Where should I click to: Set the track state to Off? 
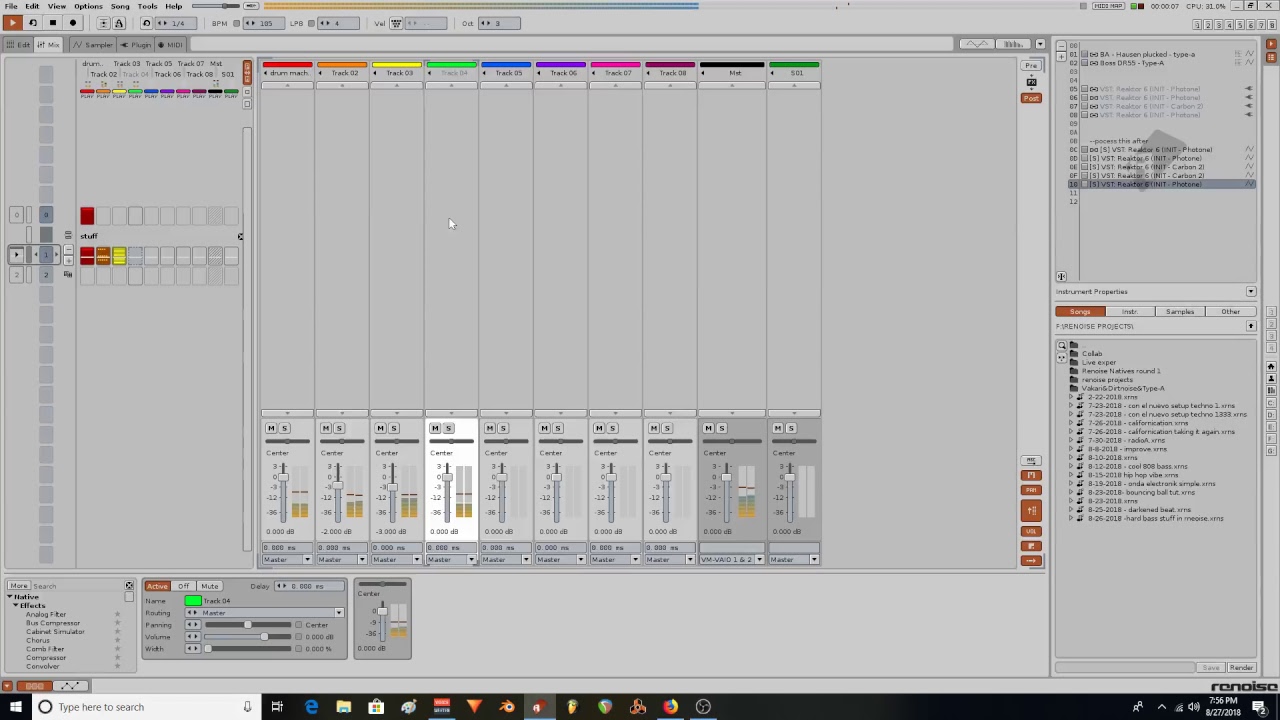pos(183,586)
